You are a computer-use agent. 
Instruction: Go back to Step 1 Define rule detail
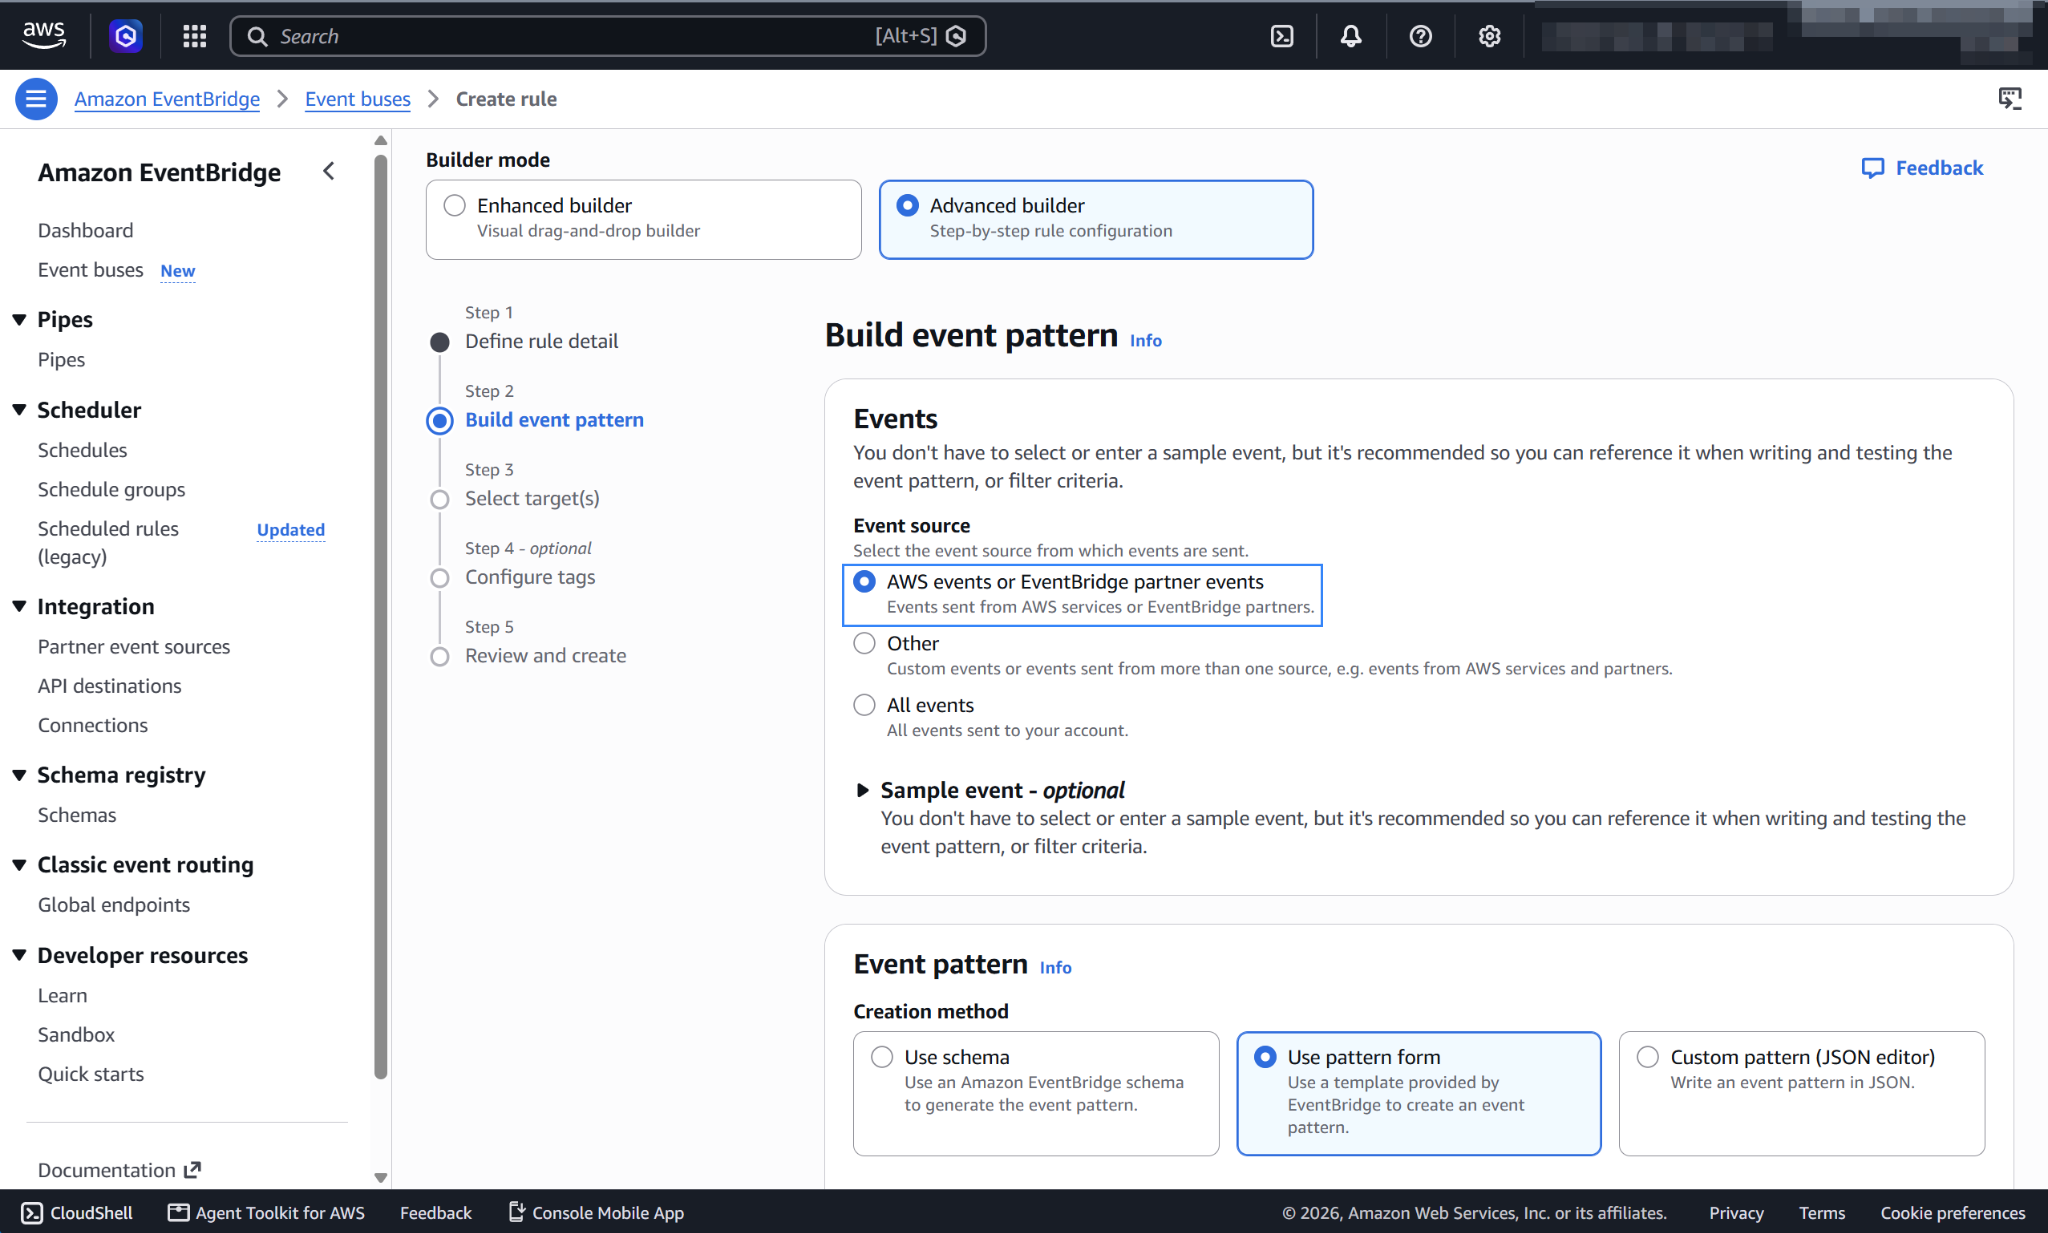541,341
